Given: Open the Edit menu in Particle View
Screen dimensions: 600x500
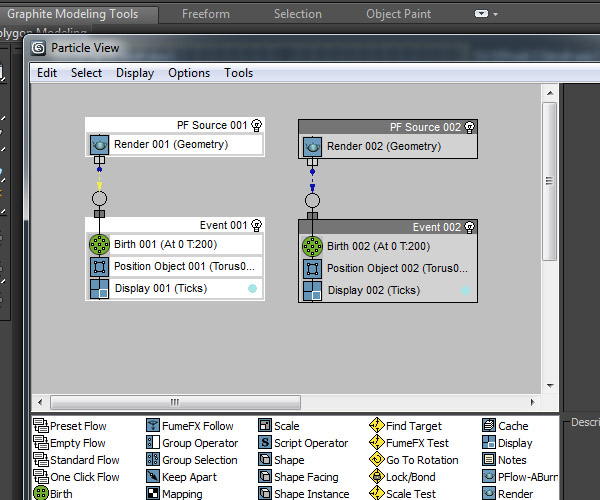Looking at the screenshot, I should [47, 73].
